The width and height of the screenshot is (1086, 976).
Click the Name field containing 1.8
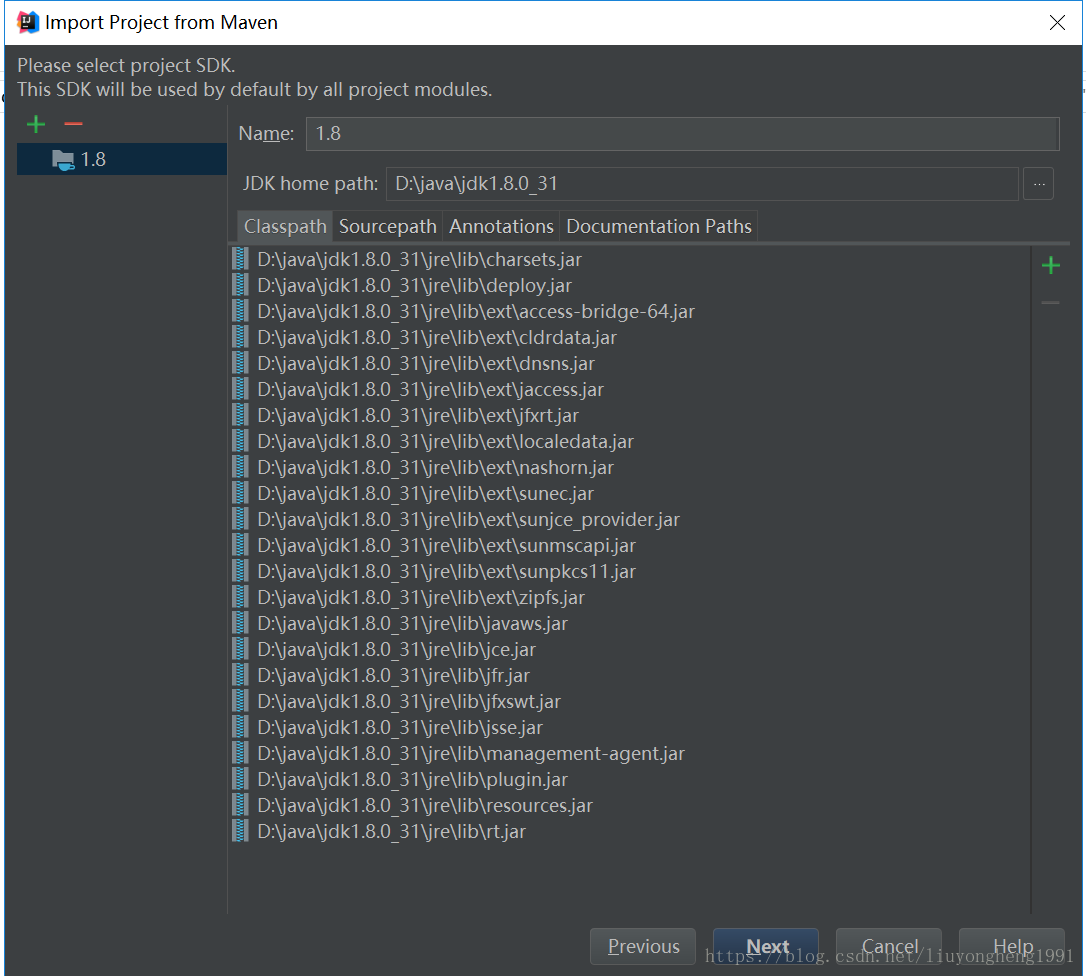click(682, 134)
